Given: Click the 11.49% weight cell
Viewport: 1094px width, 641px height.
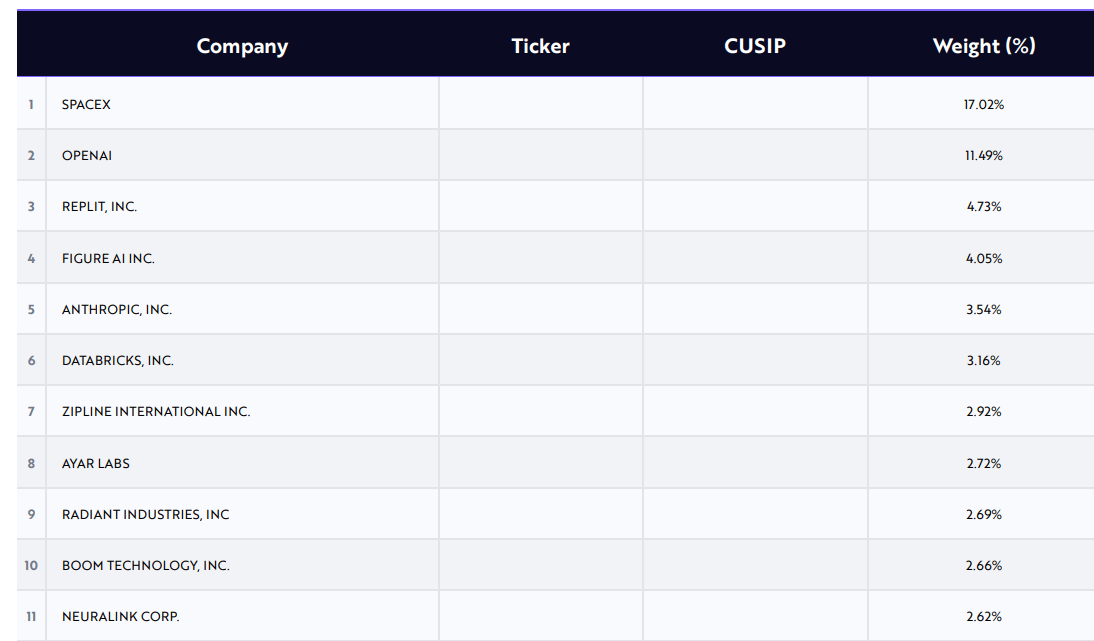Looking at the screenshot, I should tap(984, 155).
